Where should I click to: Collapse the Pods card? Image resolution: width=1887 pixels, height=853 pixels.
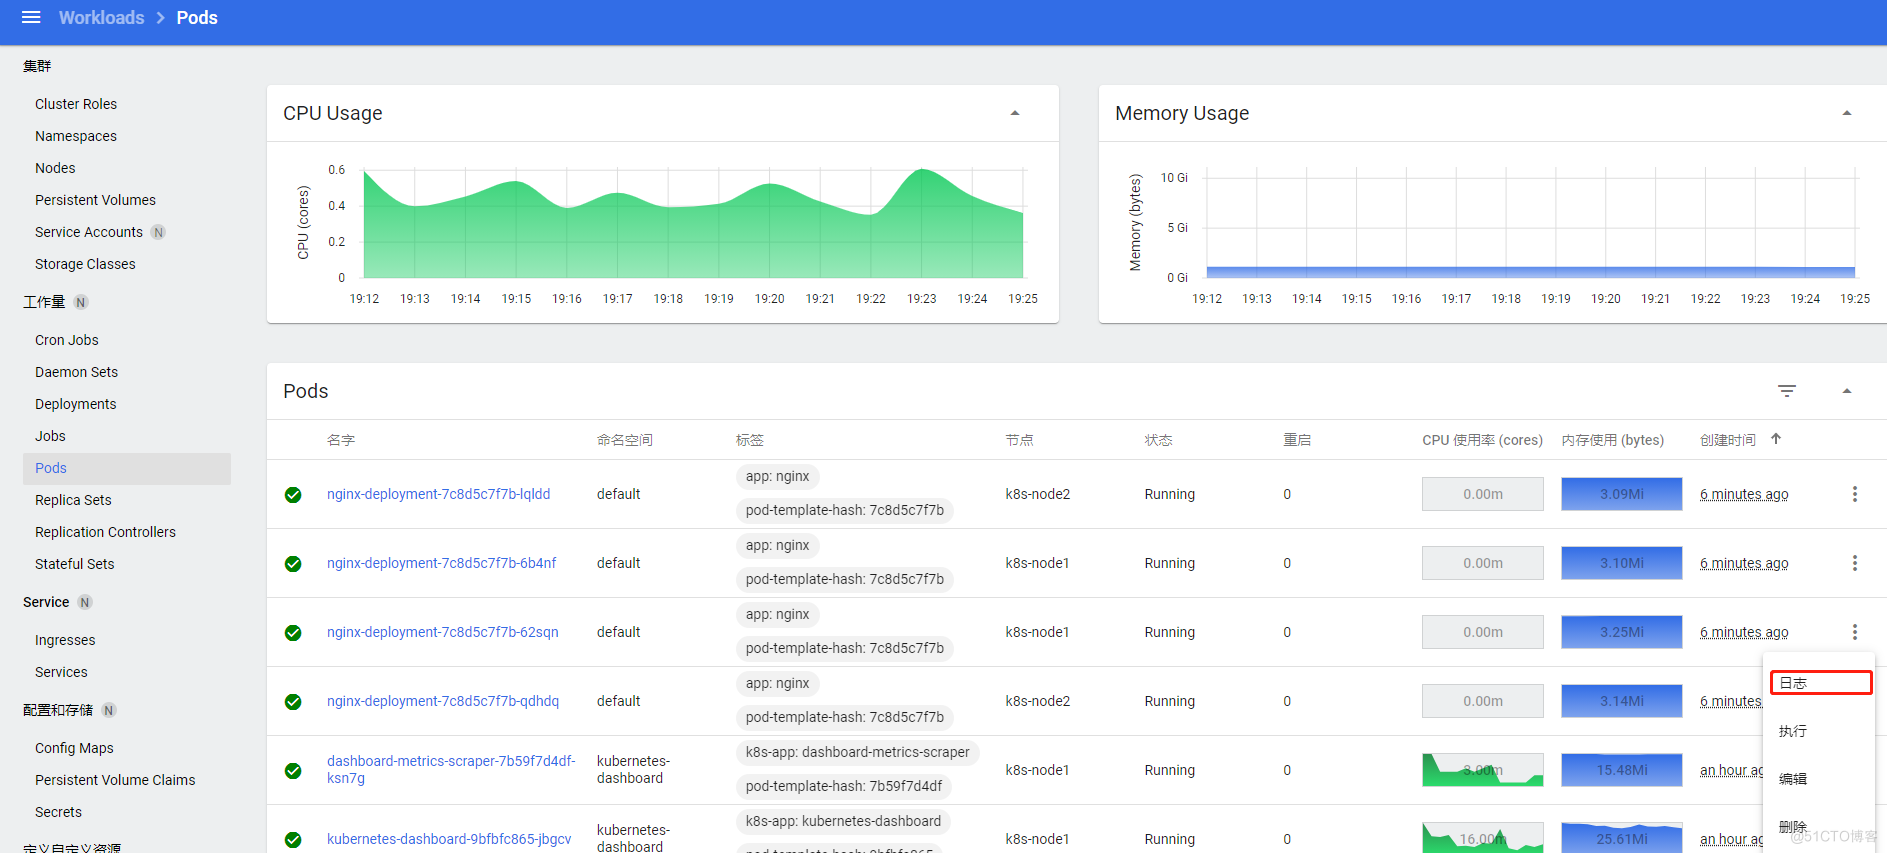(1847, 391)
